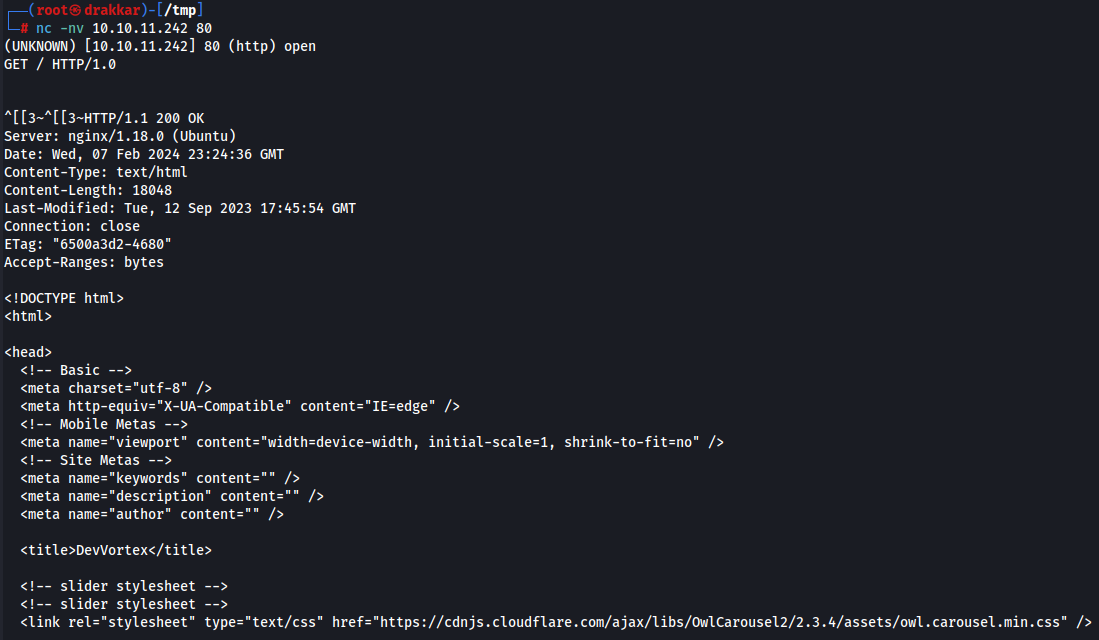Click the X-UA-Compatible meta tag
The height and width of the screenshot is (640, 1099).
point(240,406)
